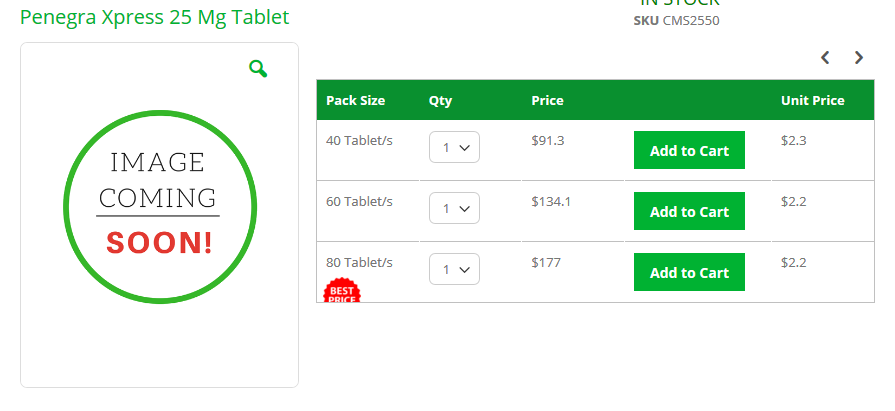Click the Pack Size column header
Image resolution: width=895 pixels, height=411 pixels.
(356, 100)
